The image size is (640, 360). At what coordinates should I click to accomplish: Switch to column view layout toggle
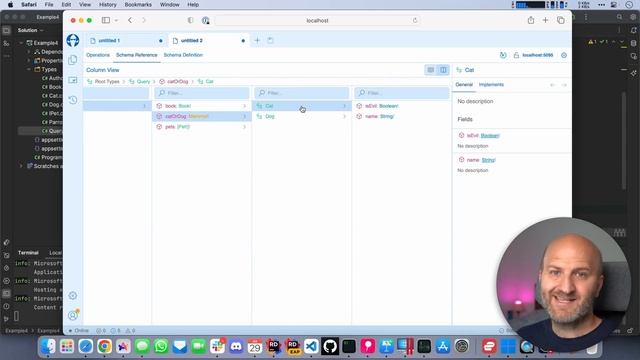coord(443,70)
